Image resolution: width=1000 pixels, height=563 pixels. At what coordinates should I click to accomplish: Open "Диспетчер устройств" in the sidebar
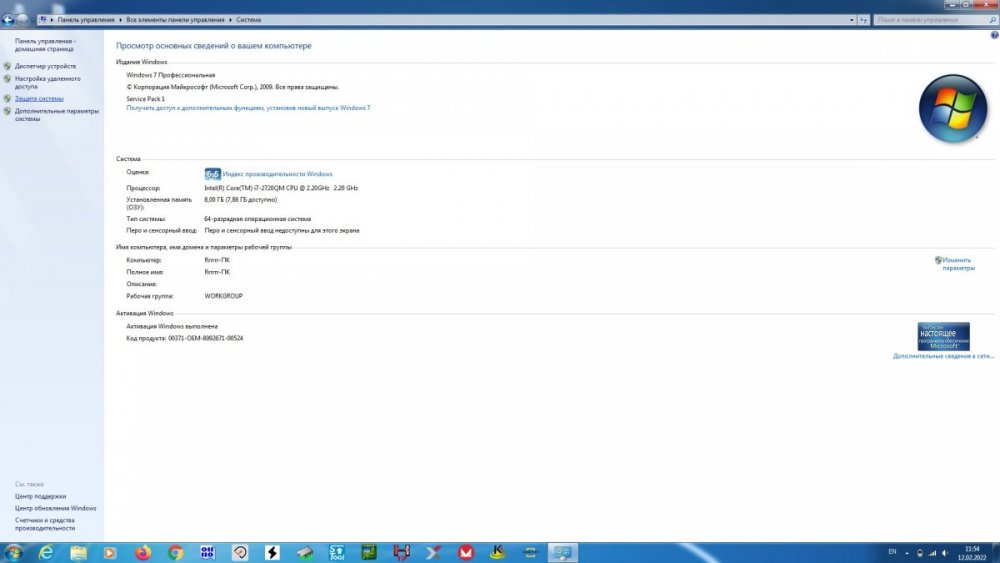[x=45, y=66]
